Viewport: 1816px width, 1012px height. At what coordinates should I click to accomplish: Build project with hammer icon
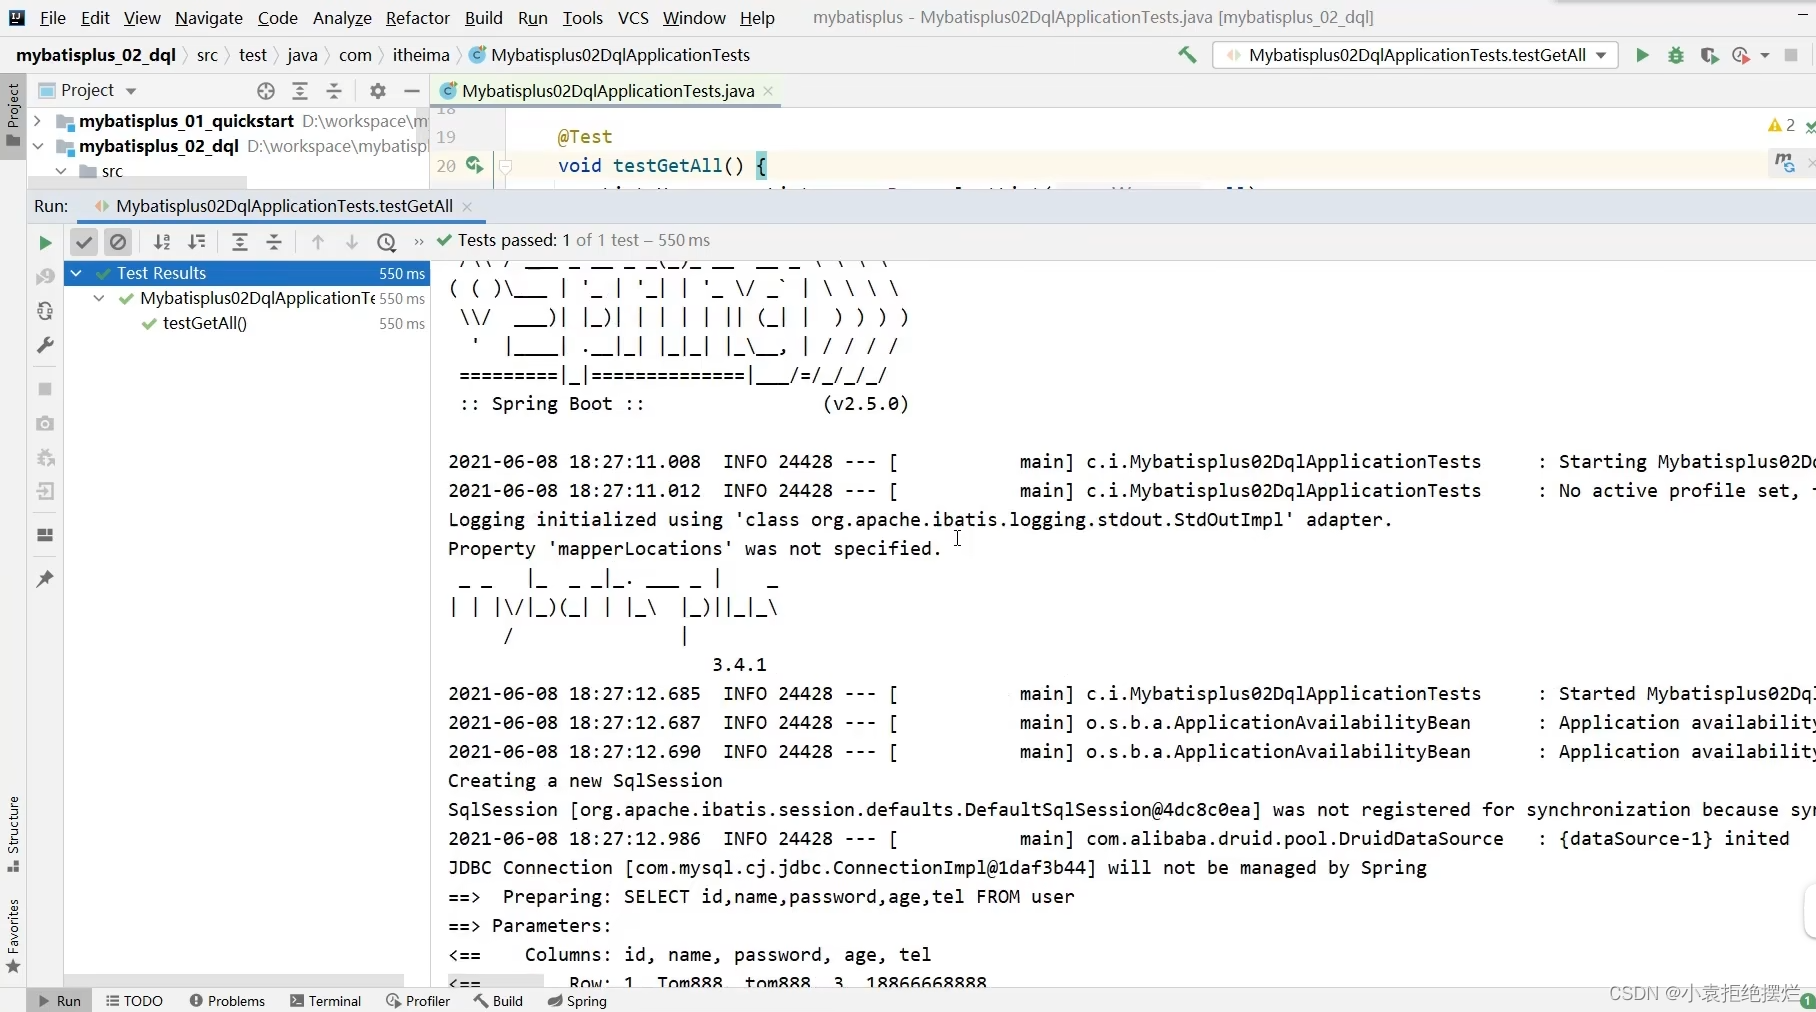coord(1187,55)
